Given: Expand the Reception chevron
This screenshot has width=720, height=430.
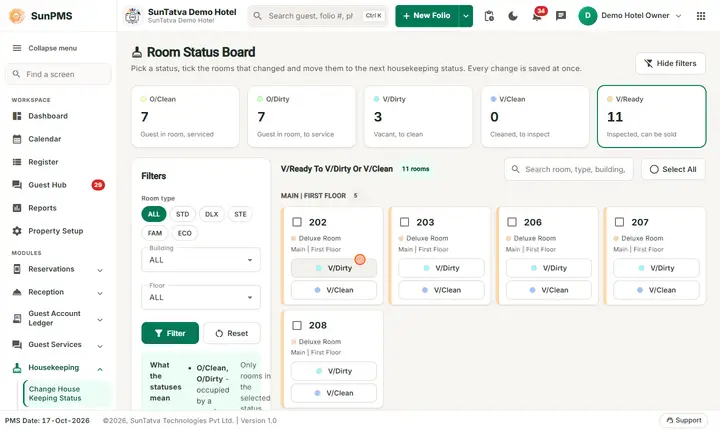Looking at the screenshot, I should [x=100, y=293].
